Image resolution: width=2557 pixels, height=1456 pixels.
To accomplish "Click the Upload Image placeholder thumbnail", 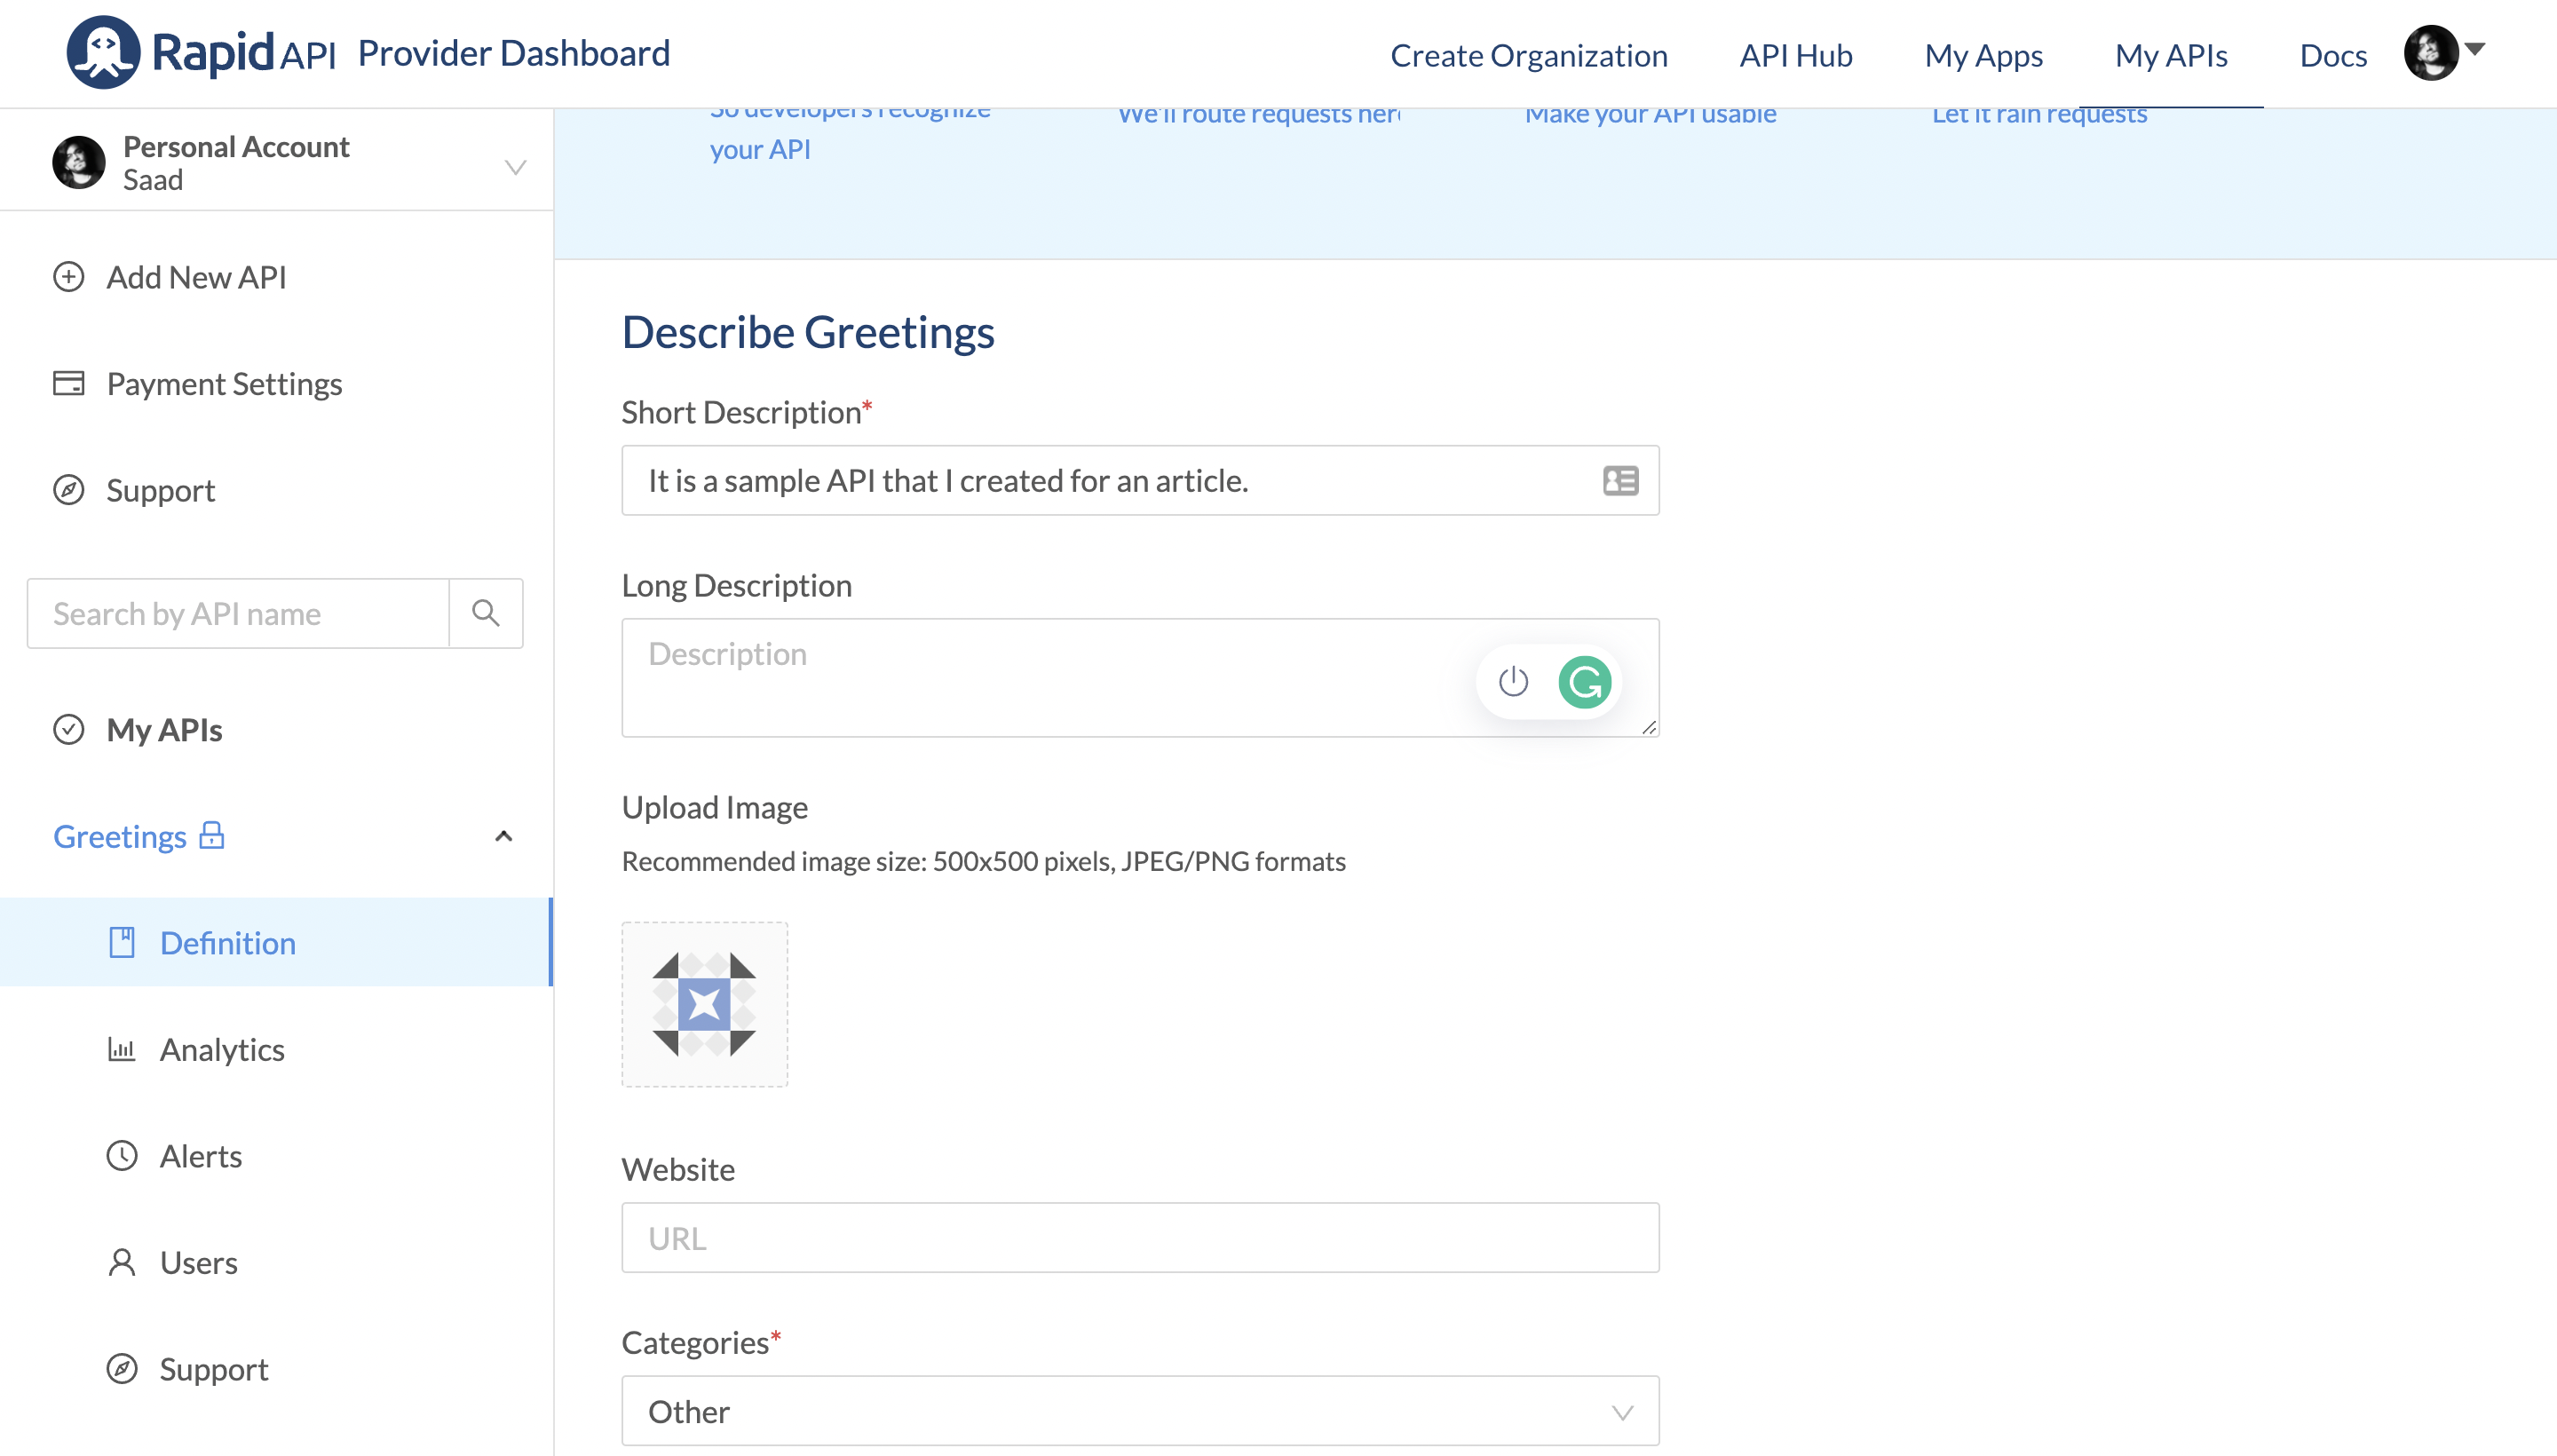I will (704, 1004).
